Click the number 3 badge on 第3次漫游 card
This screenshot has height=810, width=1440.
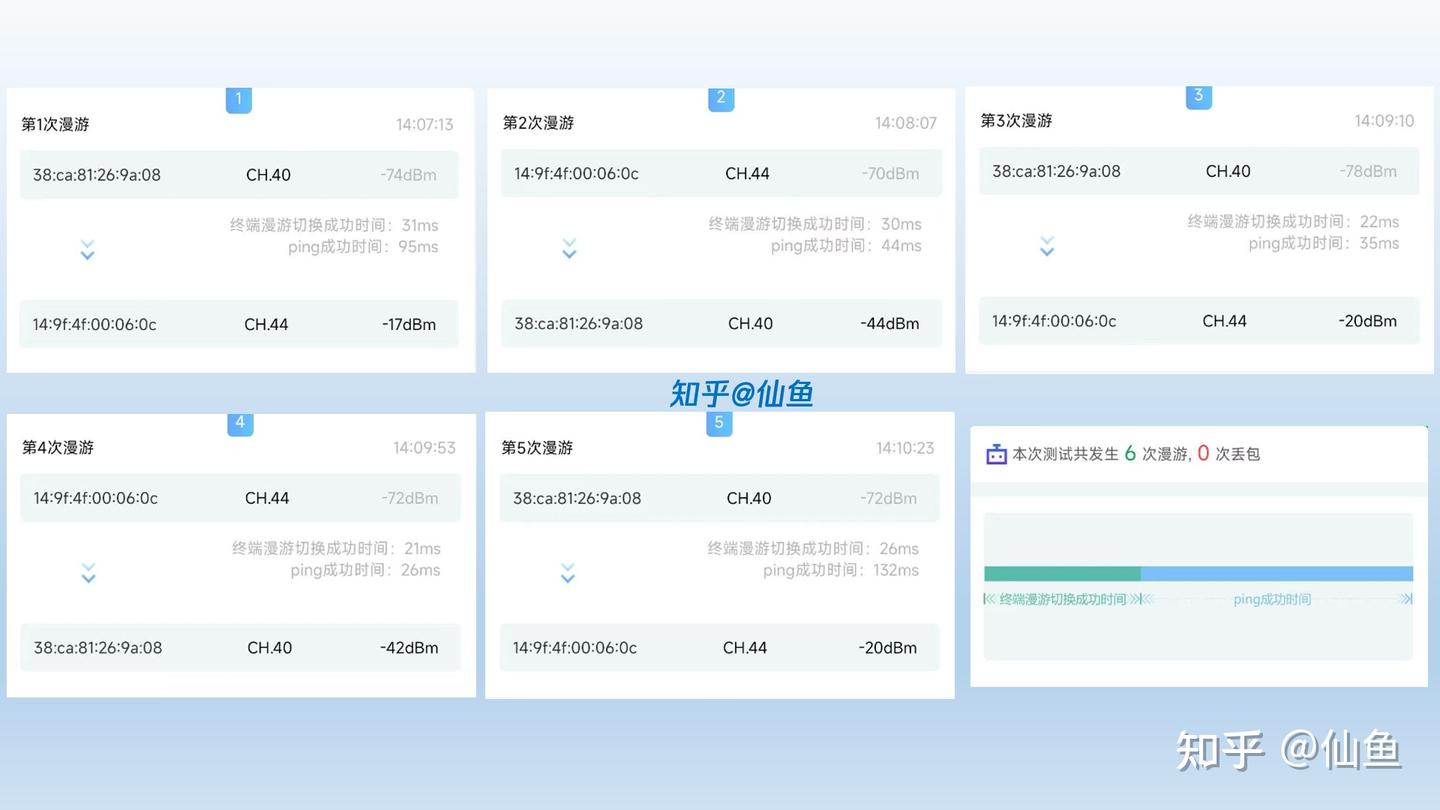point(1197,96)
